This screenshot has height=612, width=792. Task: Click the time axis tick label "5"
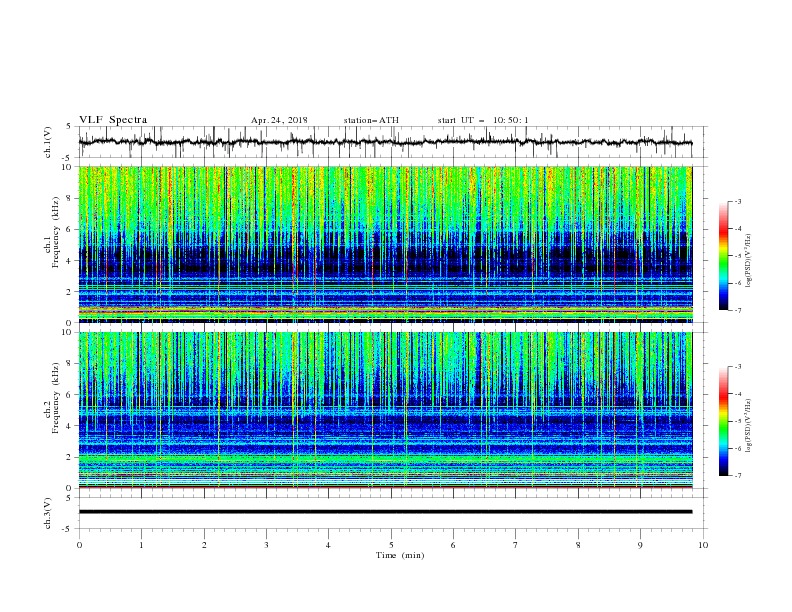coord(391,545)
